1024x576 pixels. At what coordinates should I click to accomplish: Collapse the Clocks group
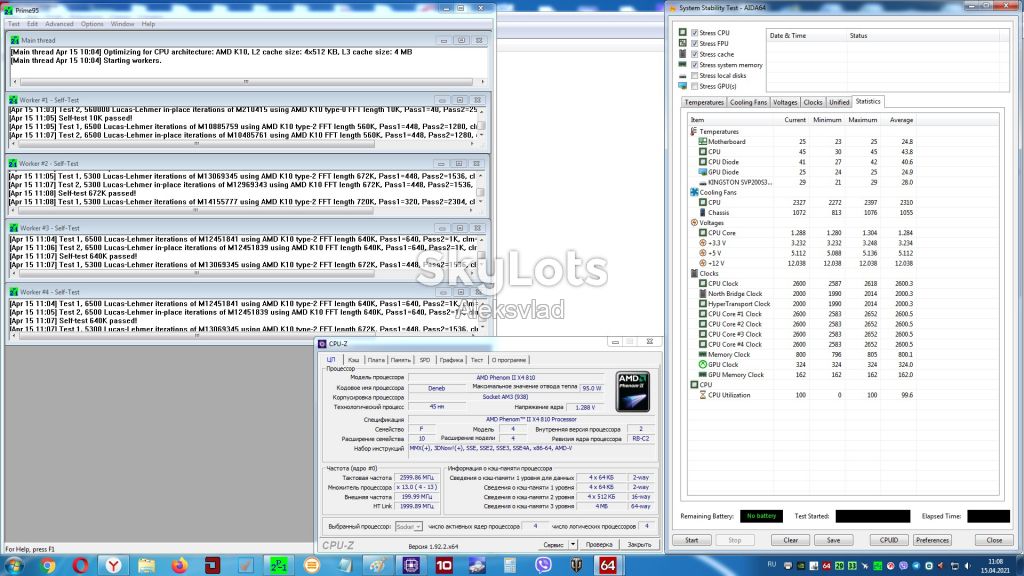(694, 274)
